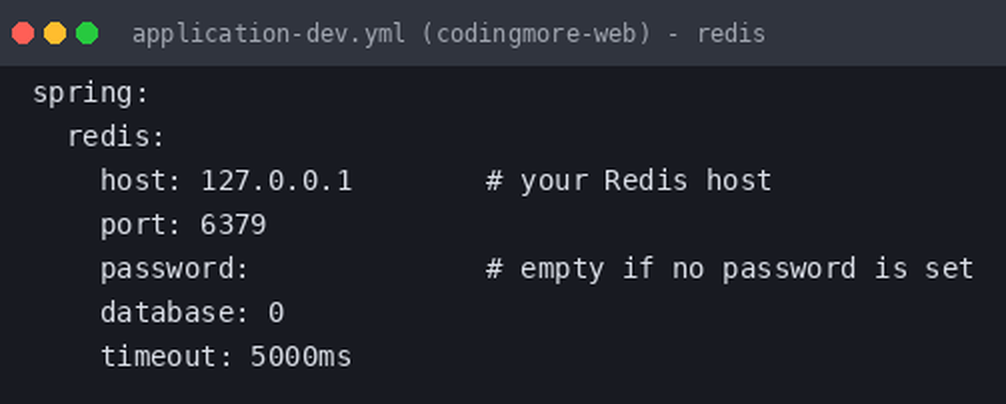Click the '# your Redis host' comment
1006x404 pixels.
(x=629, y=181)
